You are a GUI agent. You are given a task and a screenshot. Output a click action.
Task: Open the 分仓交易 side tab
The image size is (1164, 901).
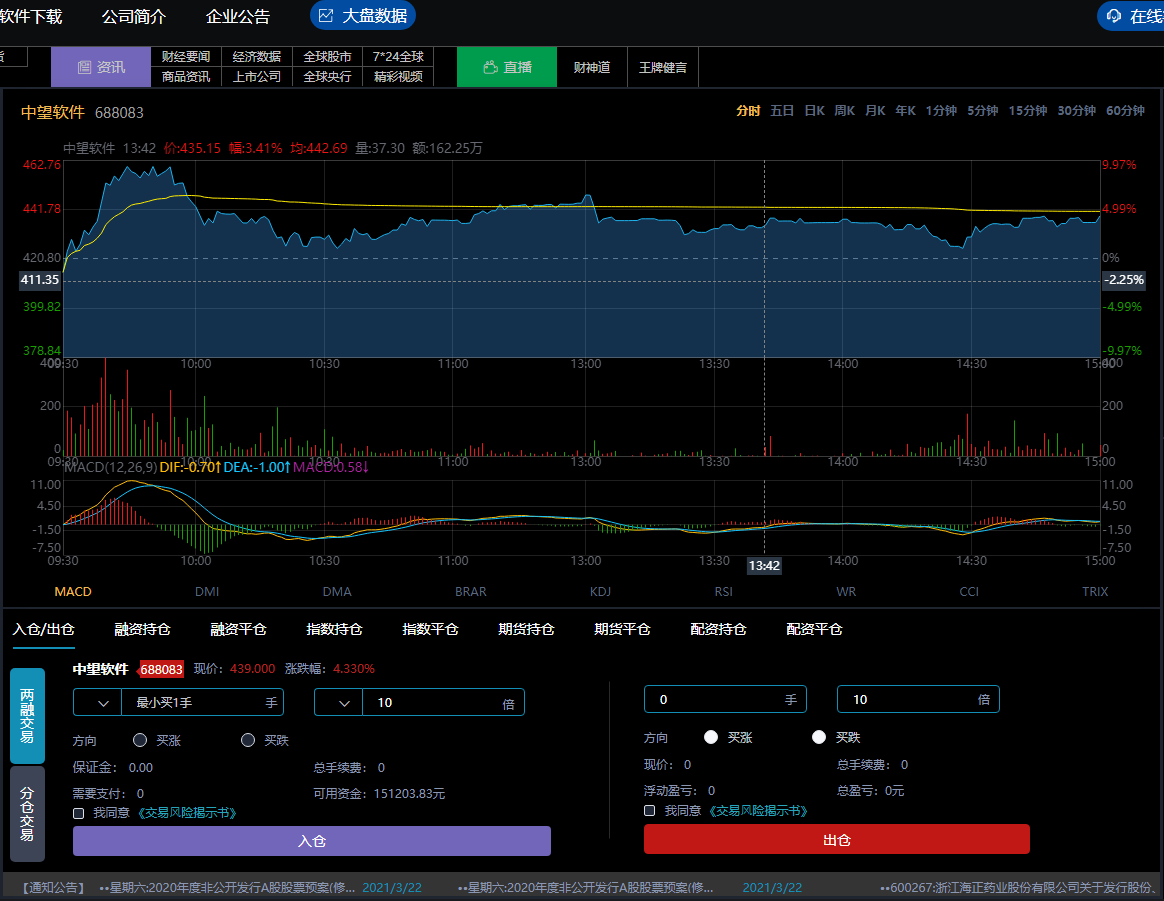pyautogui.click(x=27, y=814)
